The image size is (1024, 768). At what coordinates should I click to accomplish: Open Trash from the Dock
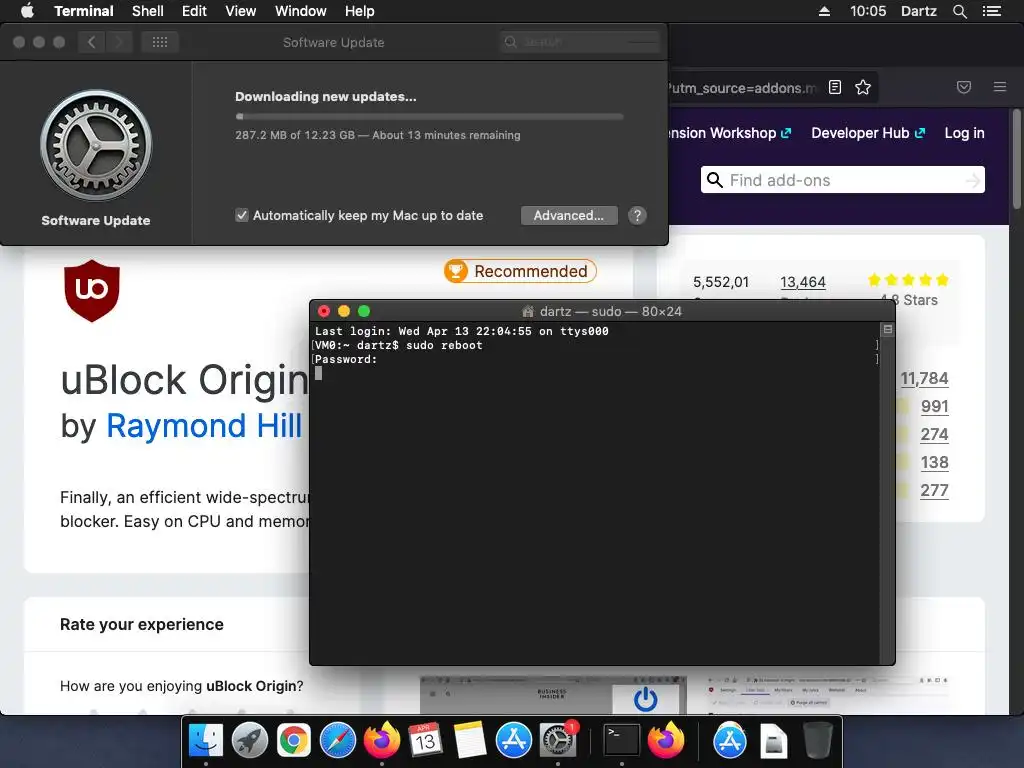point(817,741)
